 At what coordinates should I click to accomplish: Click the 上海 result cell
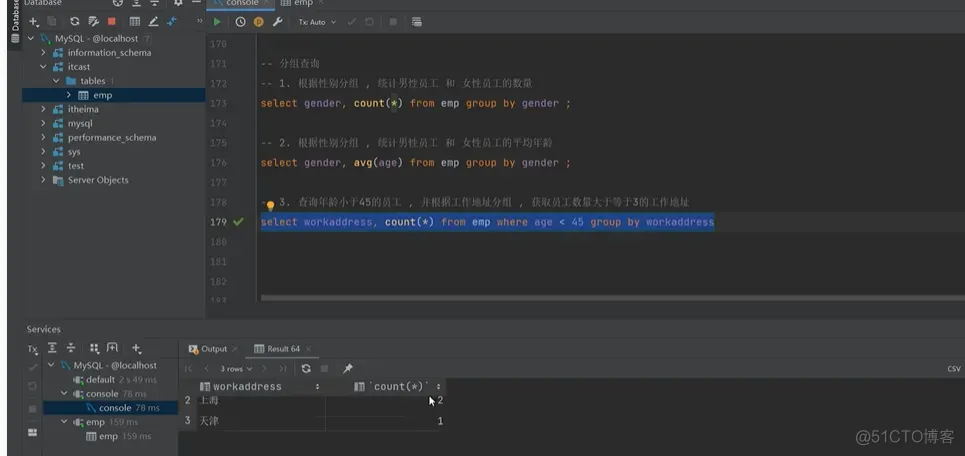[261, 401]
